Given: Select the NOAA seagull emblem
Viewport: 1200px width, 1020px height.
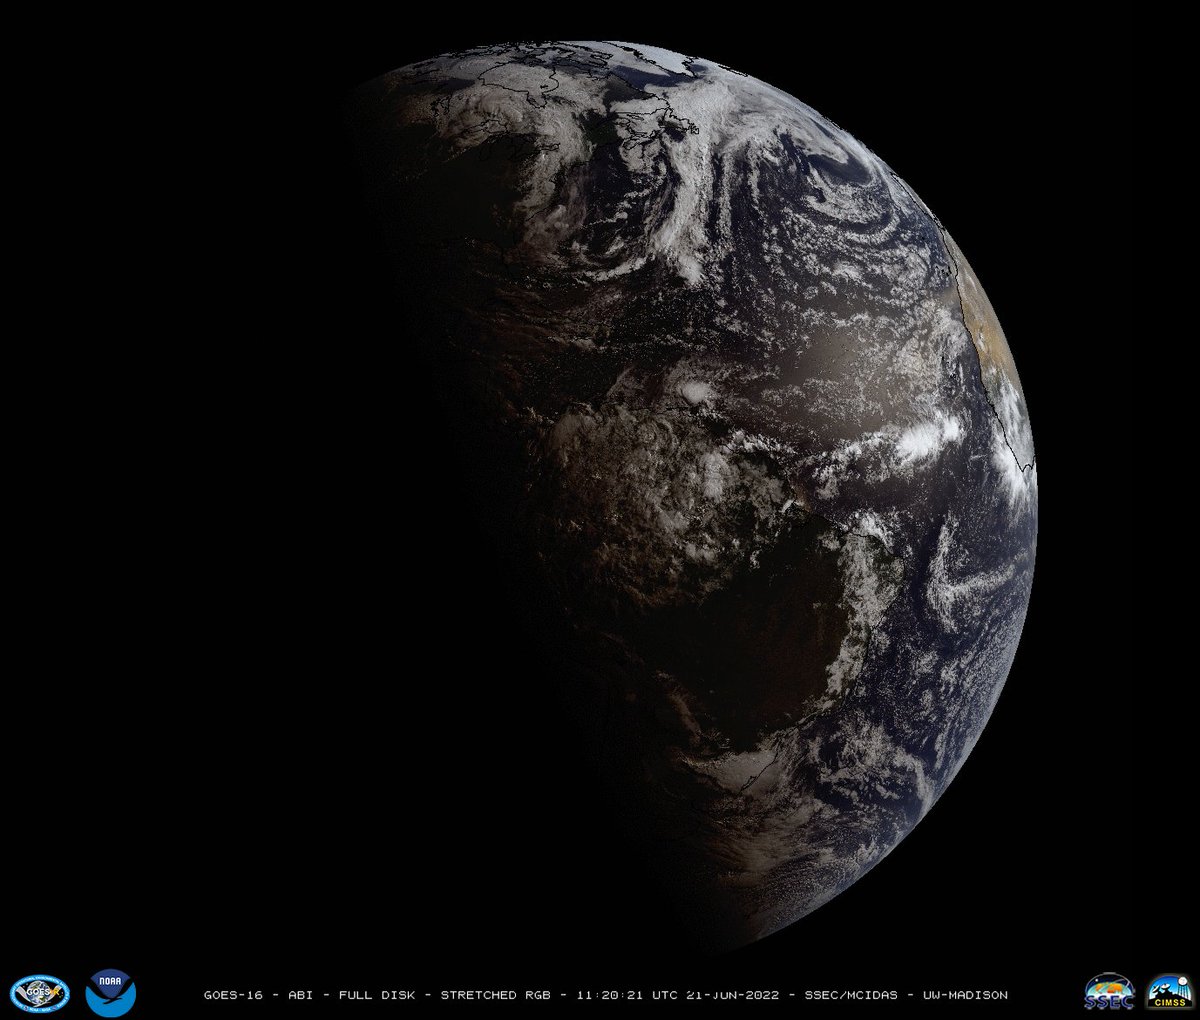Looking at the screenshot, I should point(113,991).
